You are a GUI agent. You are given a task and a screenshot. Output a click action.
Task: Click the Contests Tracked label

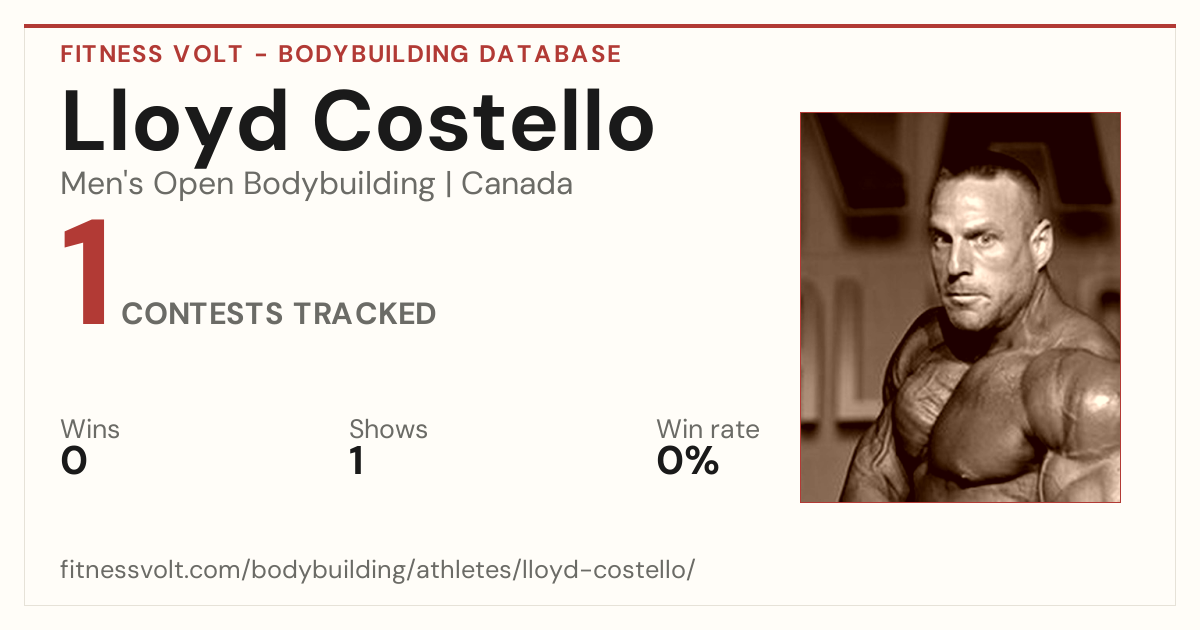click(x=279, y=314)
